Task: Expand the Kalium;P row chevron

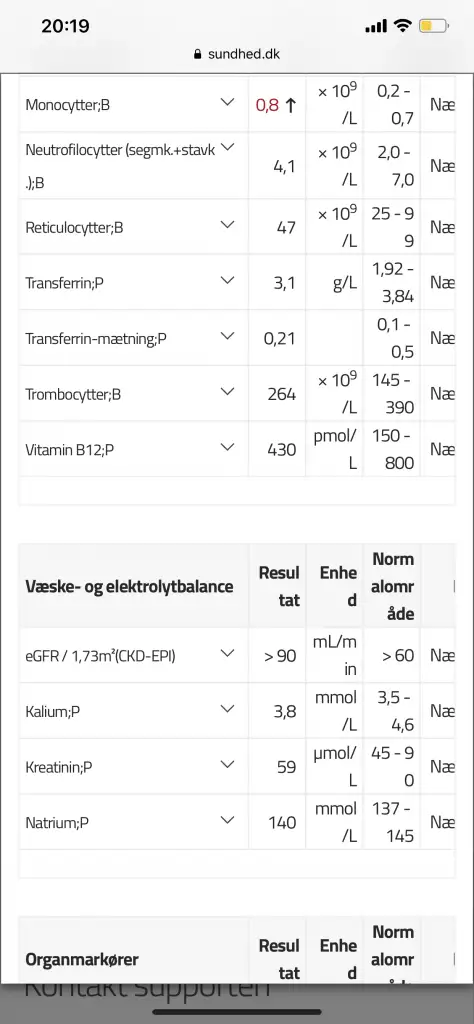Action: 227,708
